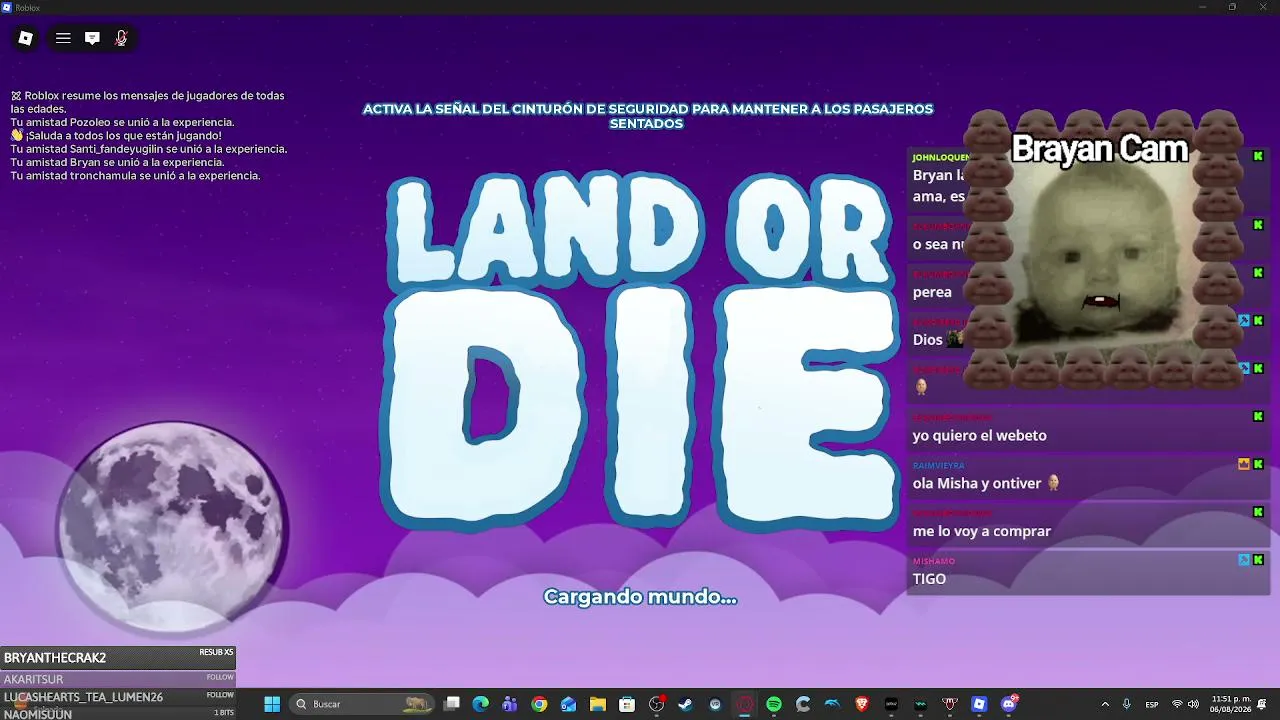Open Steam from the taskbar
The width and height of the screenshot is (1280, 720).
coord(685,704)
